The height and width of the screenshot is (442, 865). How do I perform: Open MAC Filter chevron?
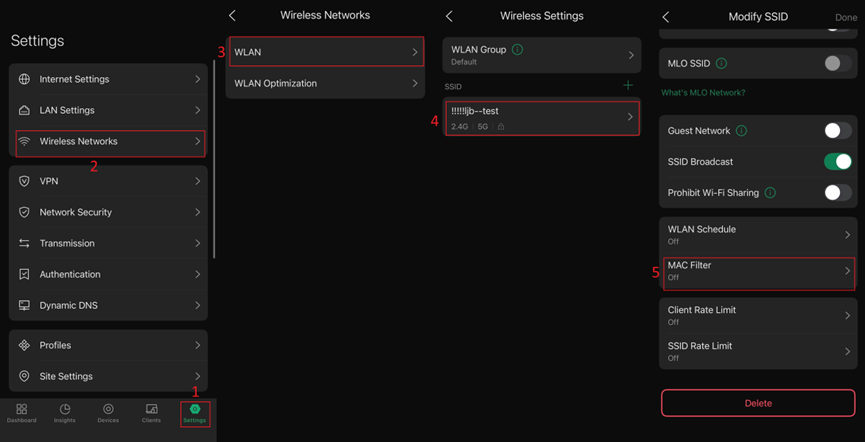(847, 270)
